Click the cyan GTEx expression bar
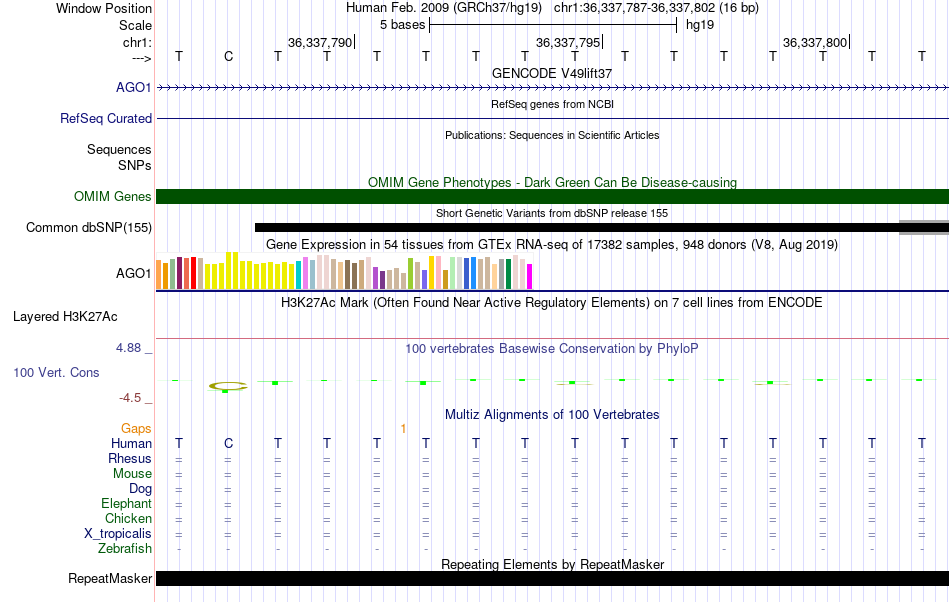Viewport: 950px width, 602px height. click(299, 275)
